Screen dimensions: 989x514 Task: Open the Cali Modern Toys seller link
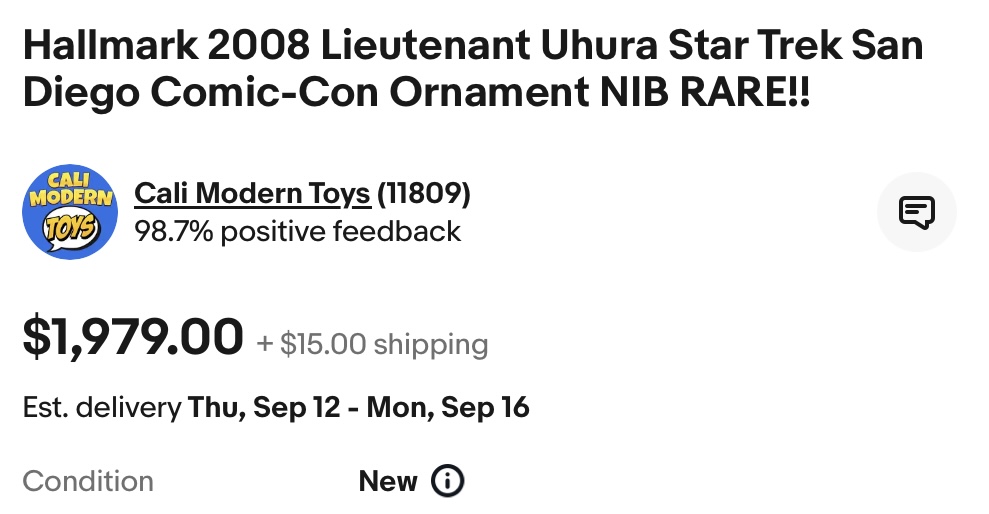tap(252, 193)
